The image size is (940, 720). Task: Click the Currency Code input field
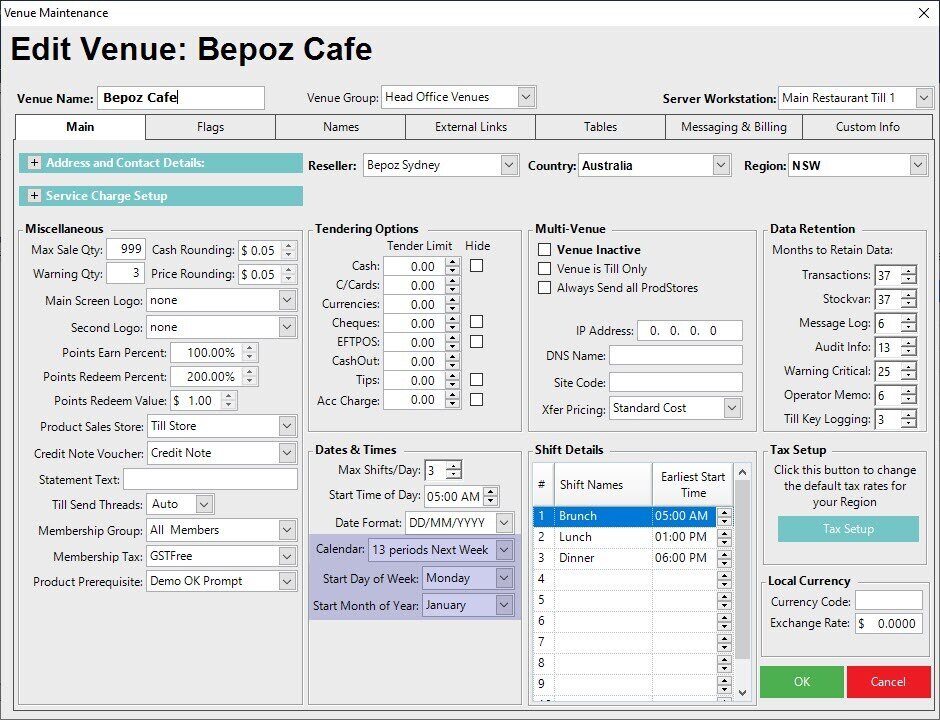(x=888, y=601)
